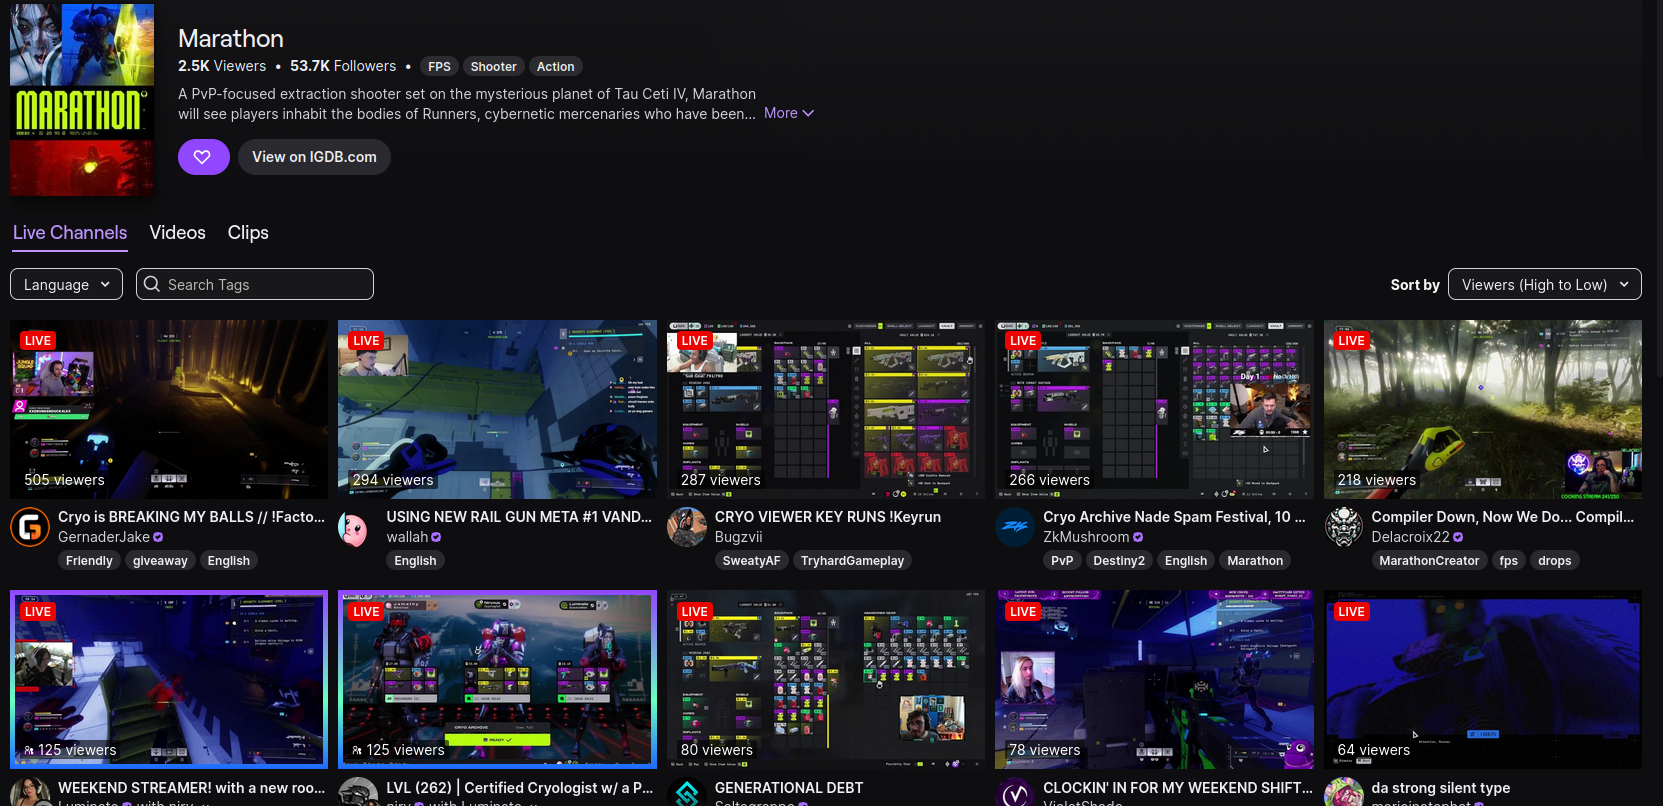Screen dimensions: 1663x806
Task: Select the drops tag under Delacroix22
Action: 1555,561
